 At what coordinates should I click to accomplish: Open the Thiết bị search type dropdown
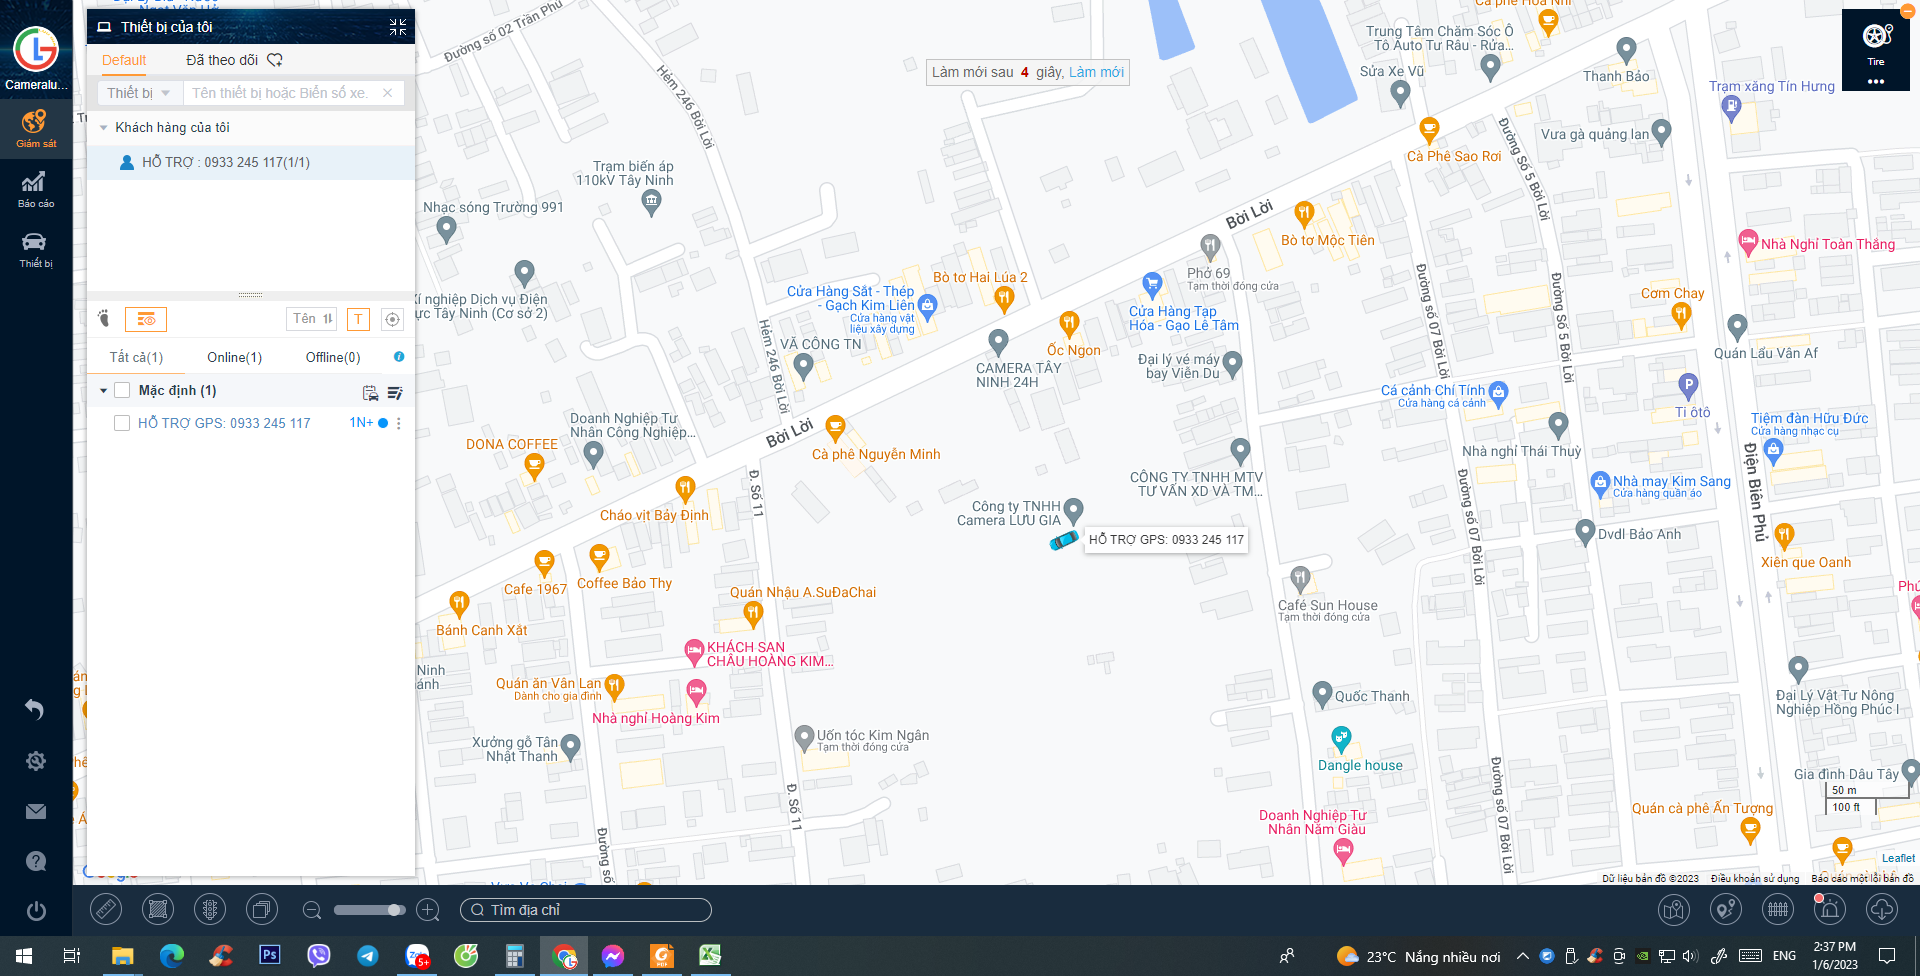(139, 93)
